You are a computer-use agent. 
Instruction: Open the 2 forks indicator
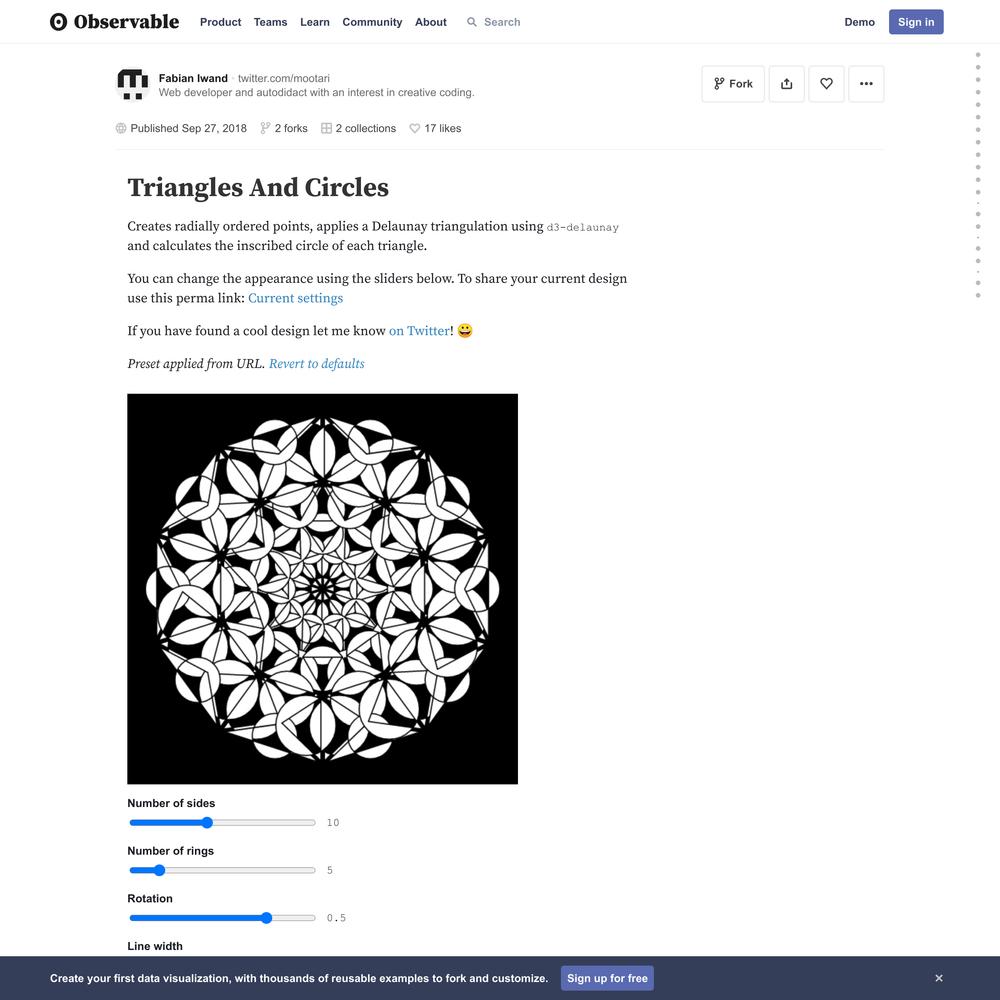coord(284,128)
